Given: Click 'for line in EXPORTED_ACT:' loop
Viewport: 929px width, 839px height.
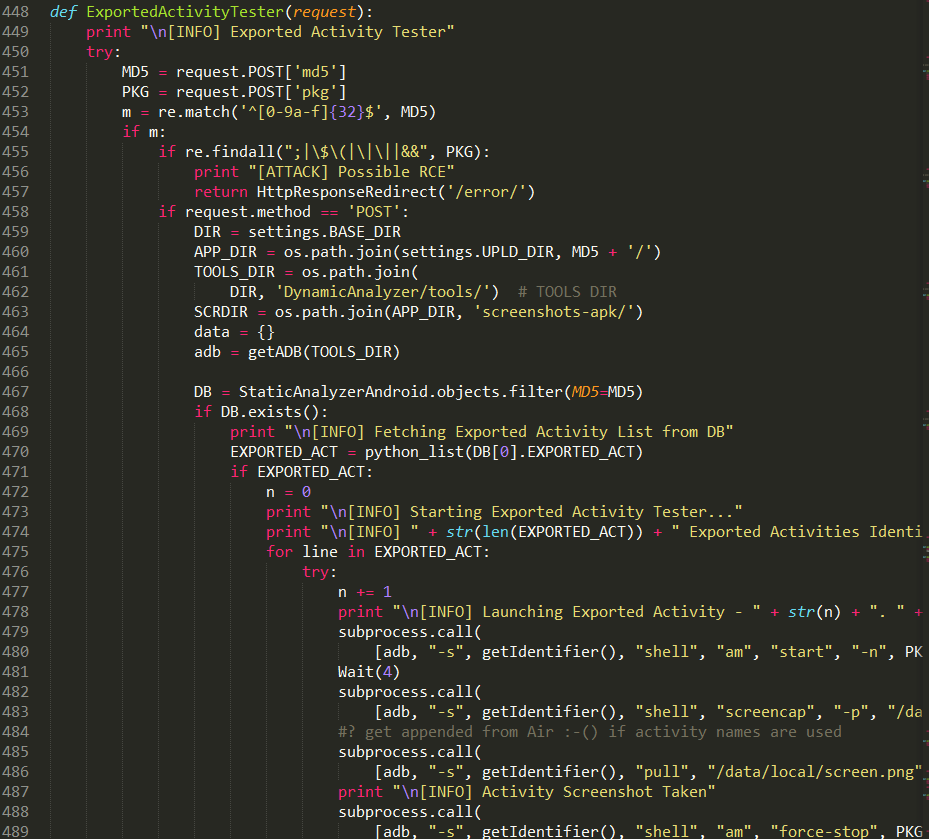Looking at the screenshot, I should (x=378, y=552).
